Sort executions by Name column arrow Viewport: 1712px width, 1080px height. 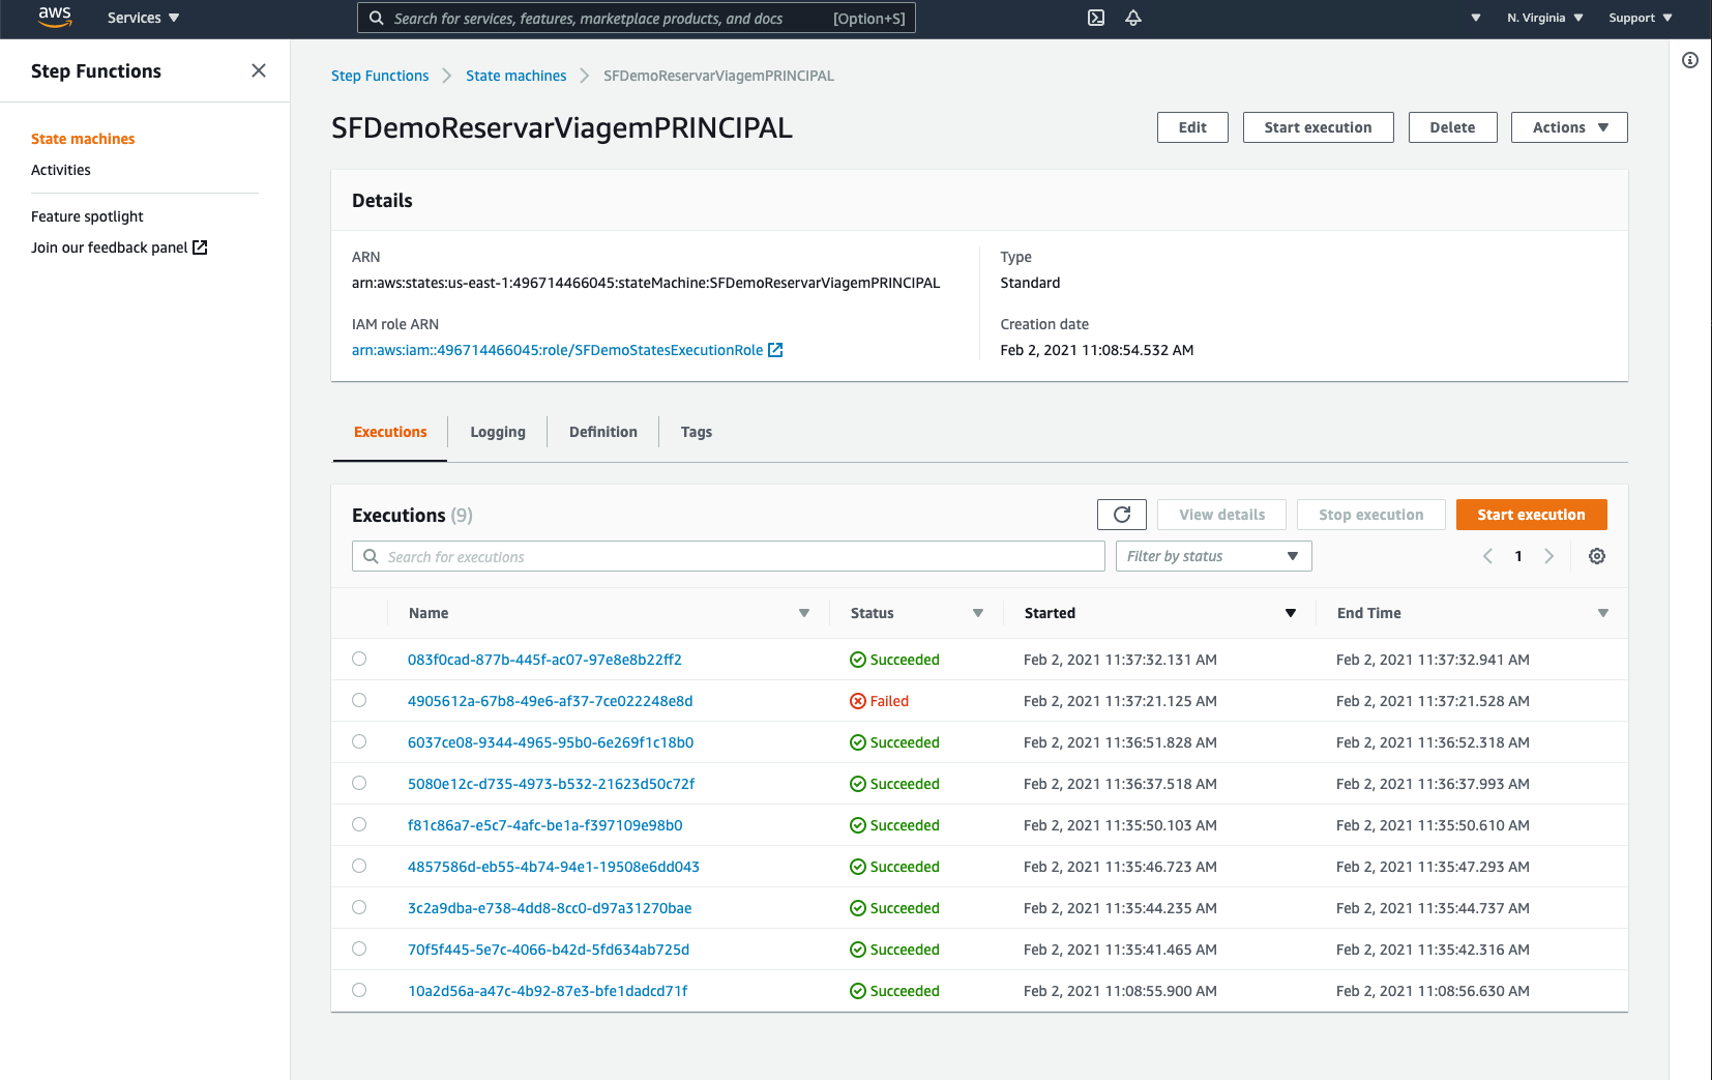click(804, 613)
